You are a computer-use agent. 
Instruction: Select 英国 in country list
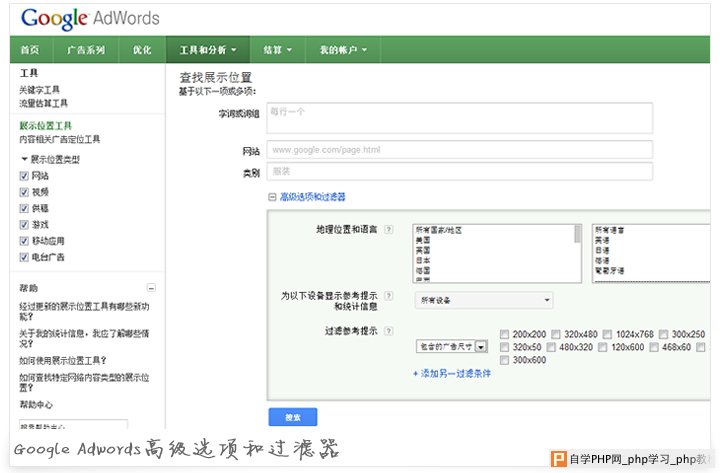pos(423,250)
